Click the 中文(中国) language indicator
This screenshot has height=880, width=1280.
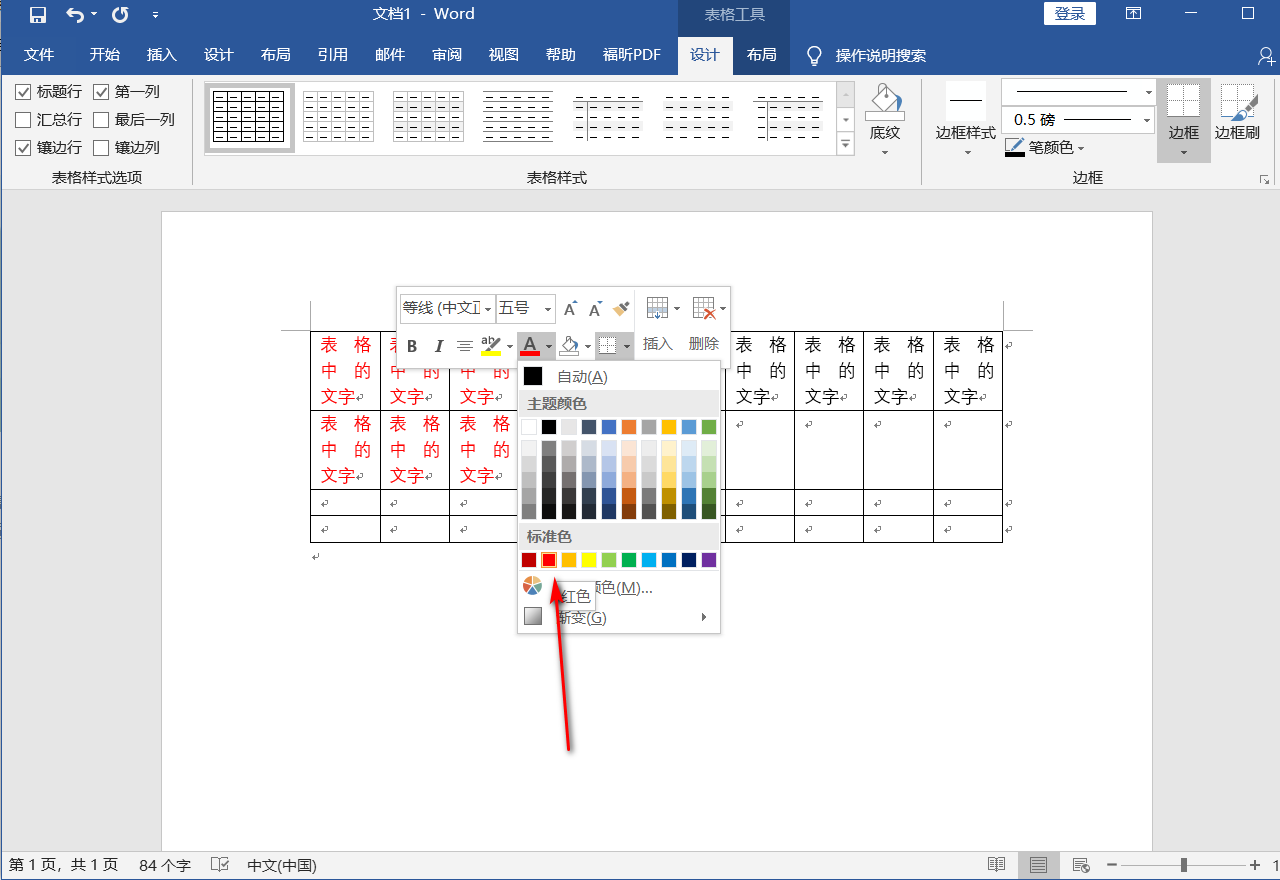(282, 865)
